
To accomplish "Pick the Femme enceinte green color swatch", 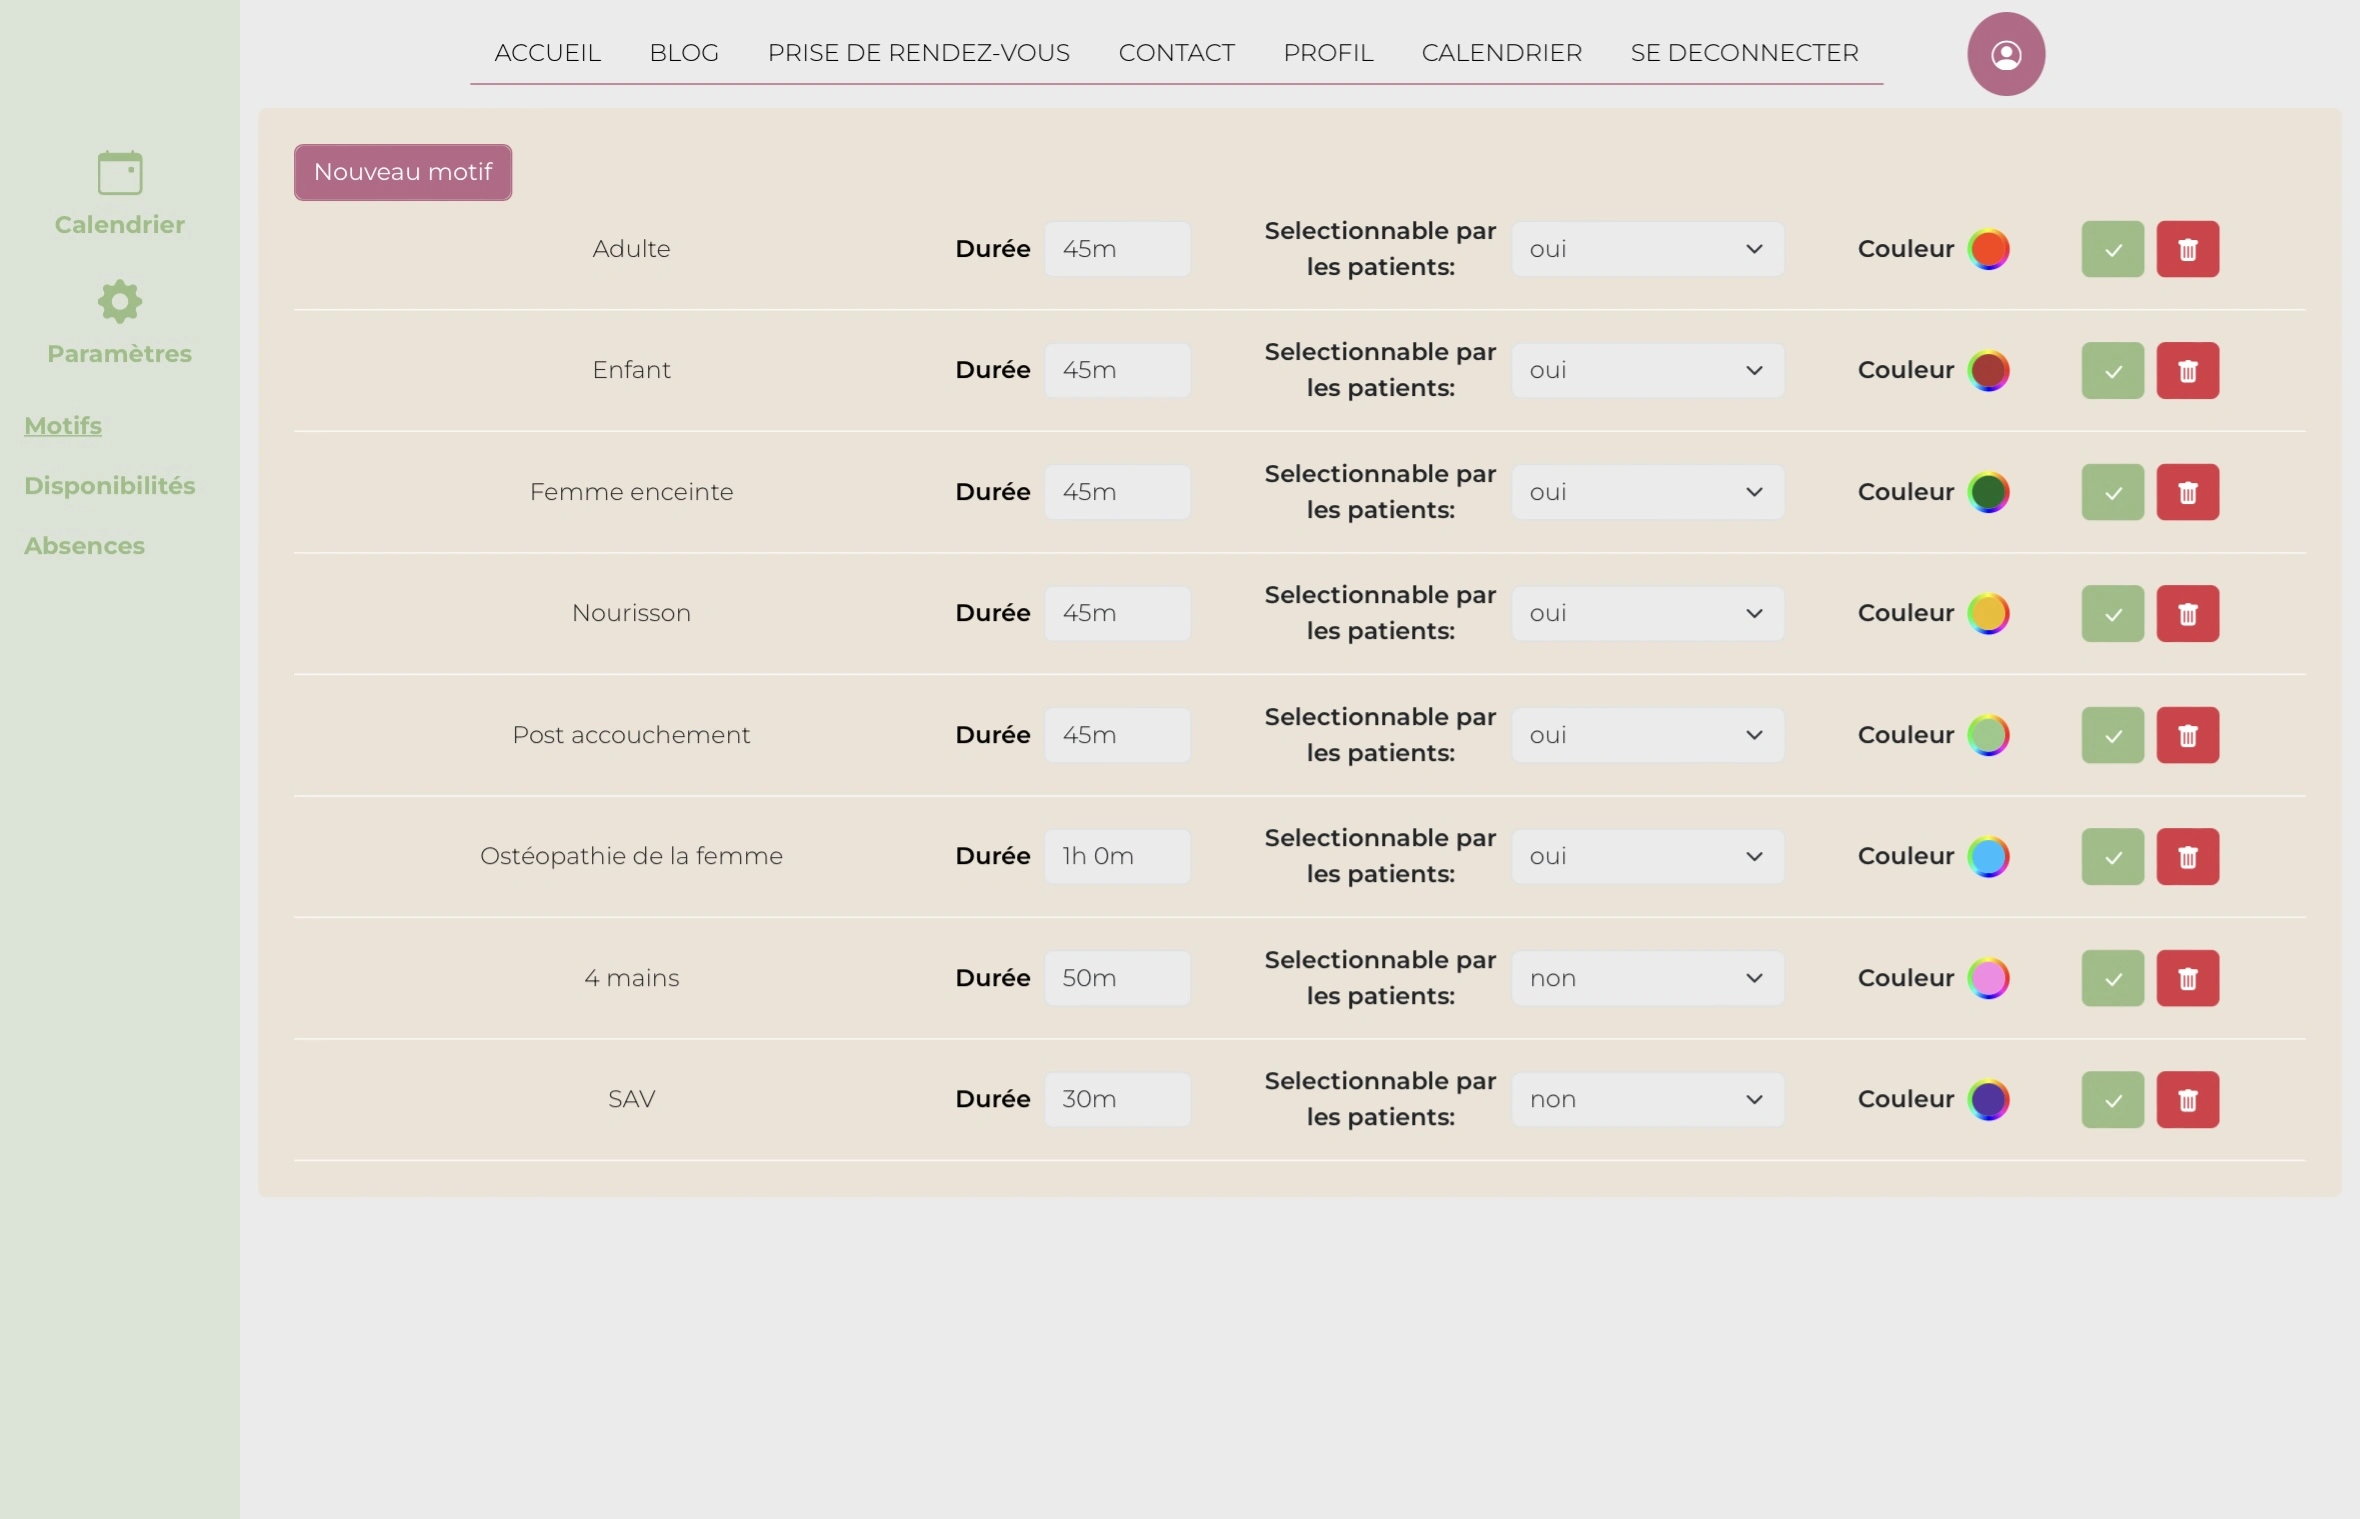I will click(1988, 492).
